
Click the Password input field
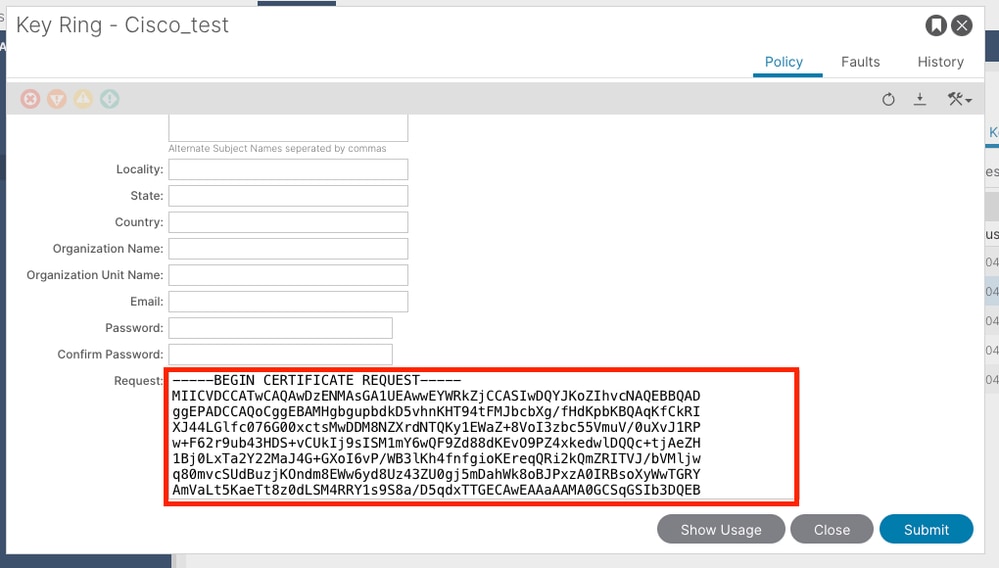point(280,328)
